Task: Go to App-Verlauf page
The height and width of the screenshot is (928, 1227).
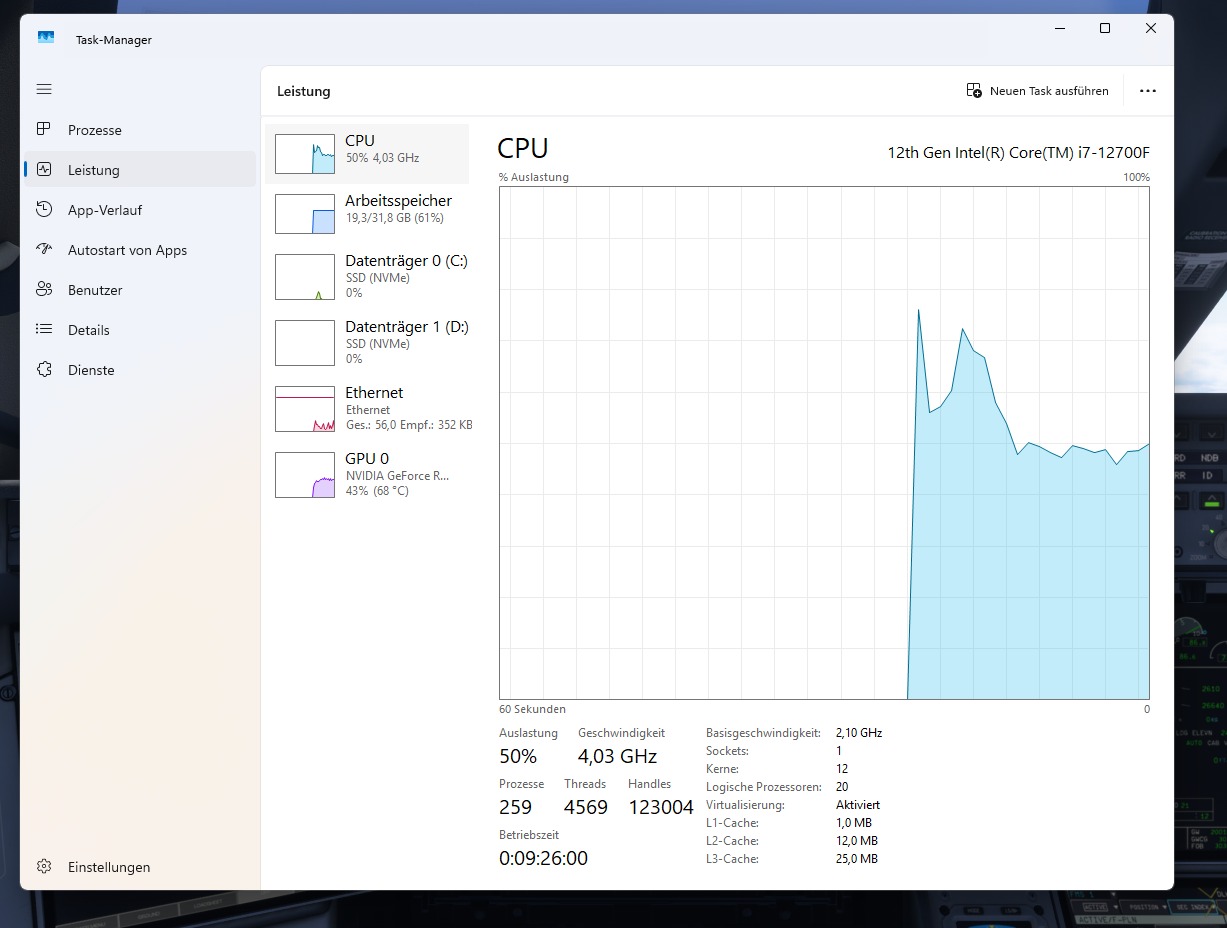Action: pyautogui.click(x=140, y=210)
